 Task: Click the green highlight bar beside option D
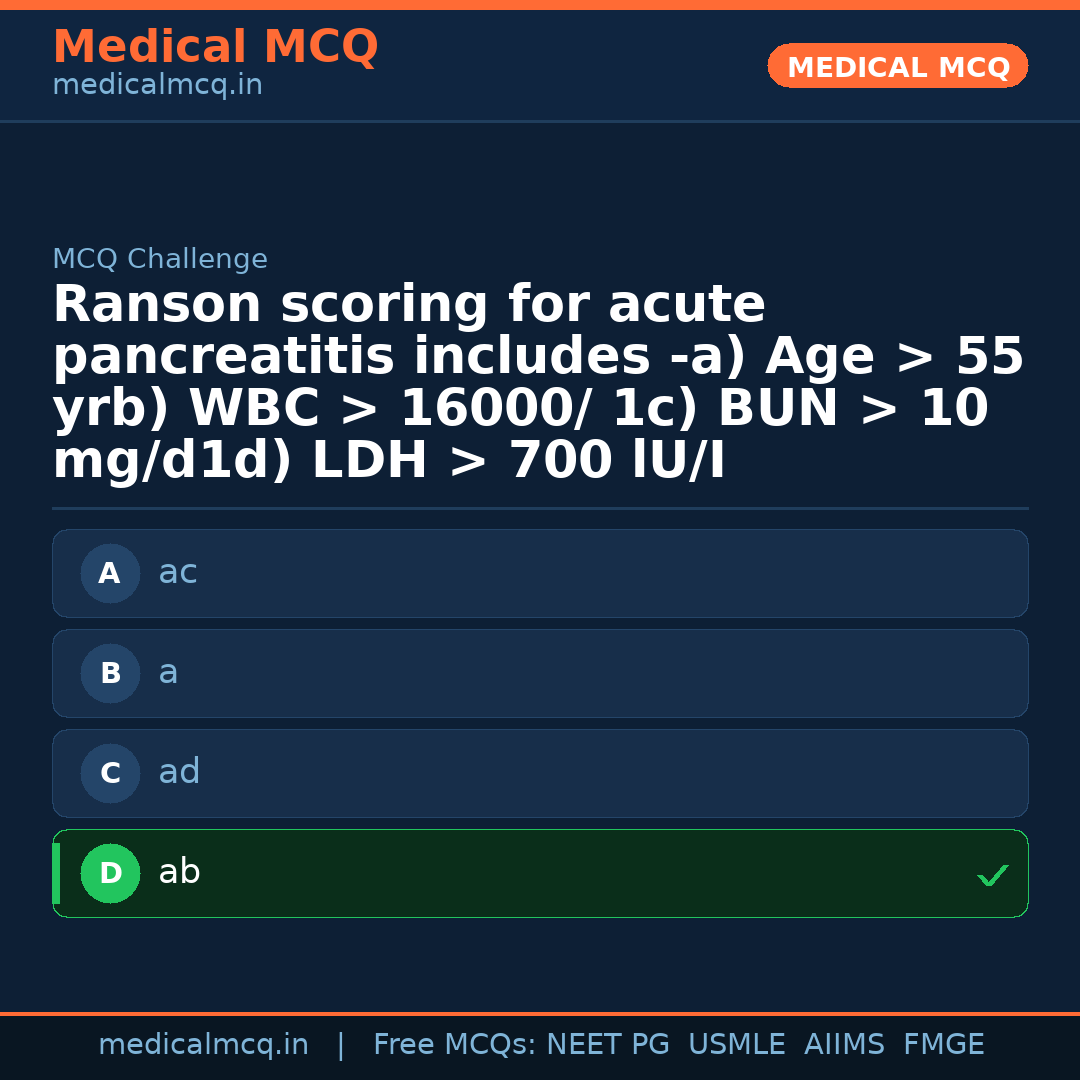55,873
